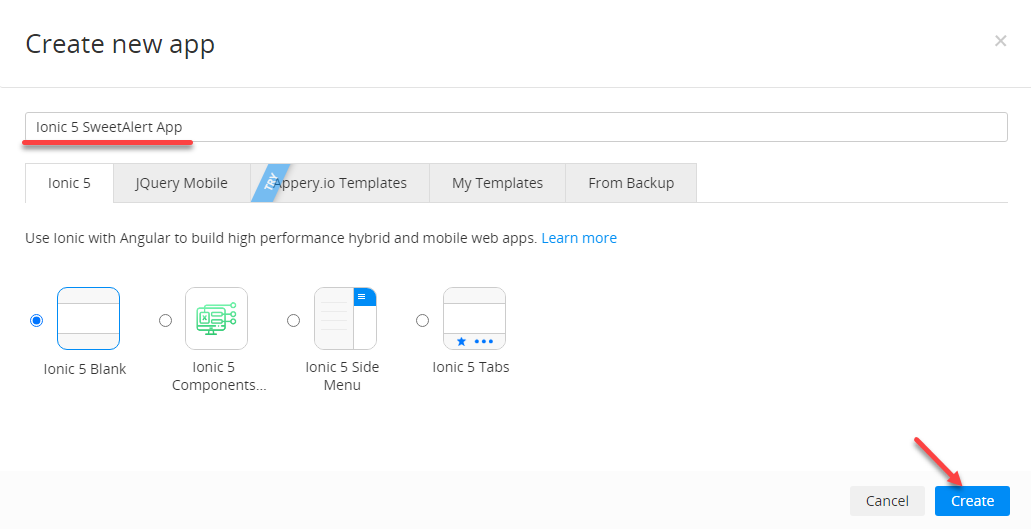Open the JQuery Mobile tab

[x=181, y=183]
